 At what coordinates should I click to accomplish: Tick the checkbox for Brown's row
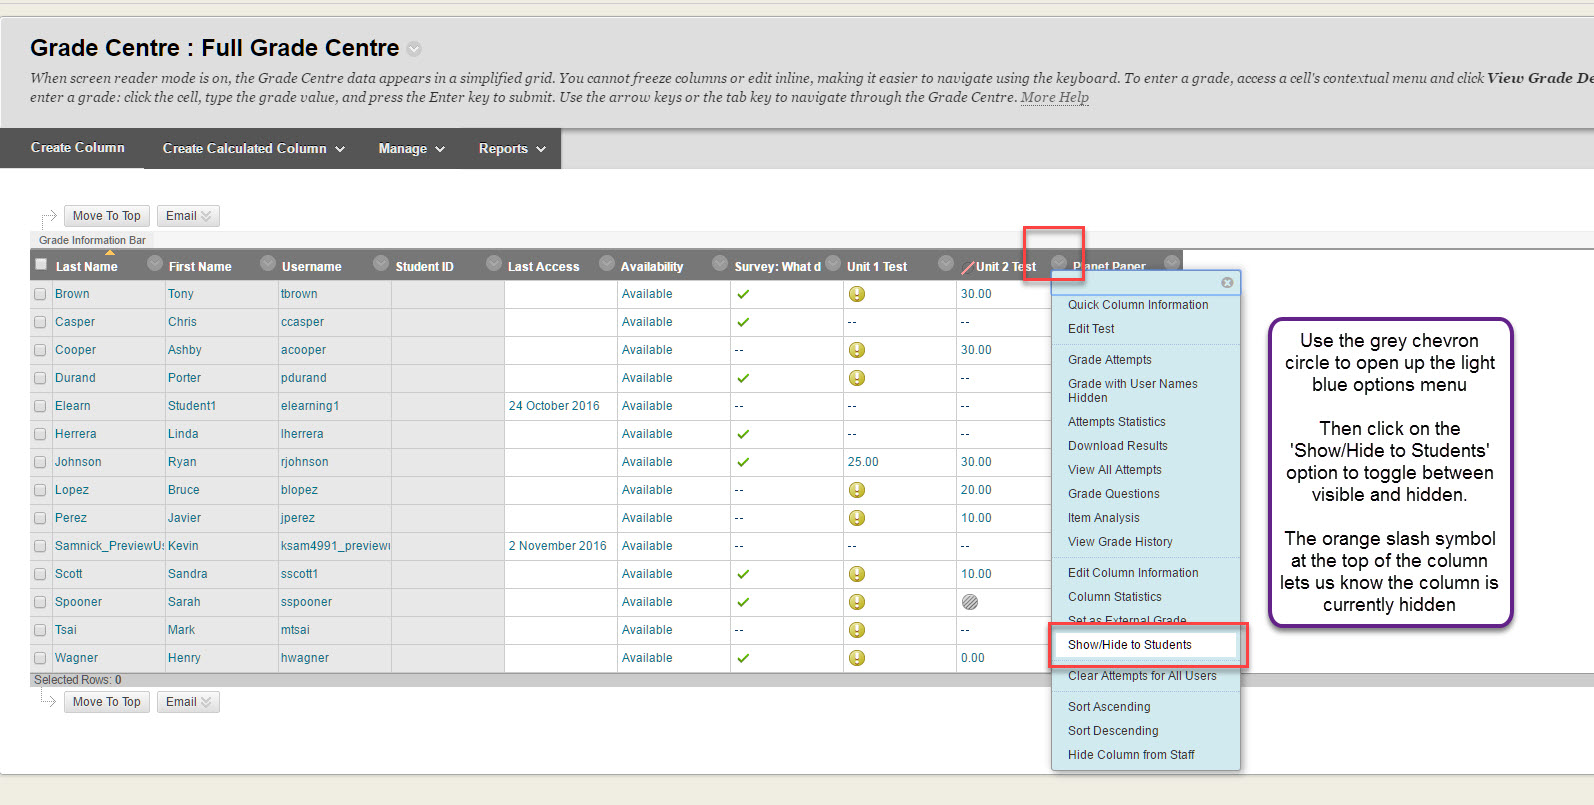[x=40, y=294]
